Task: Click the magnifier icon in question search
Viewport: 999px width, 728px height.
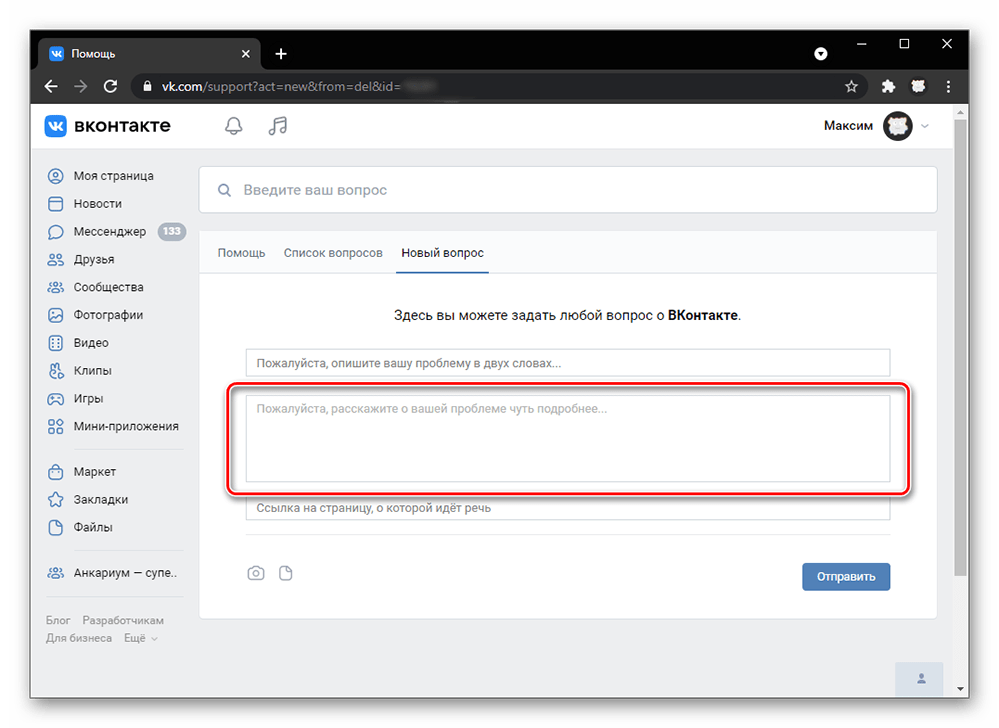Action: click(x=224, y=190)
